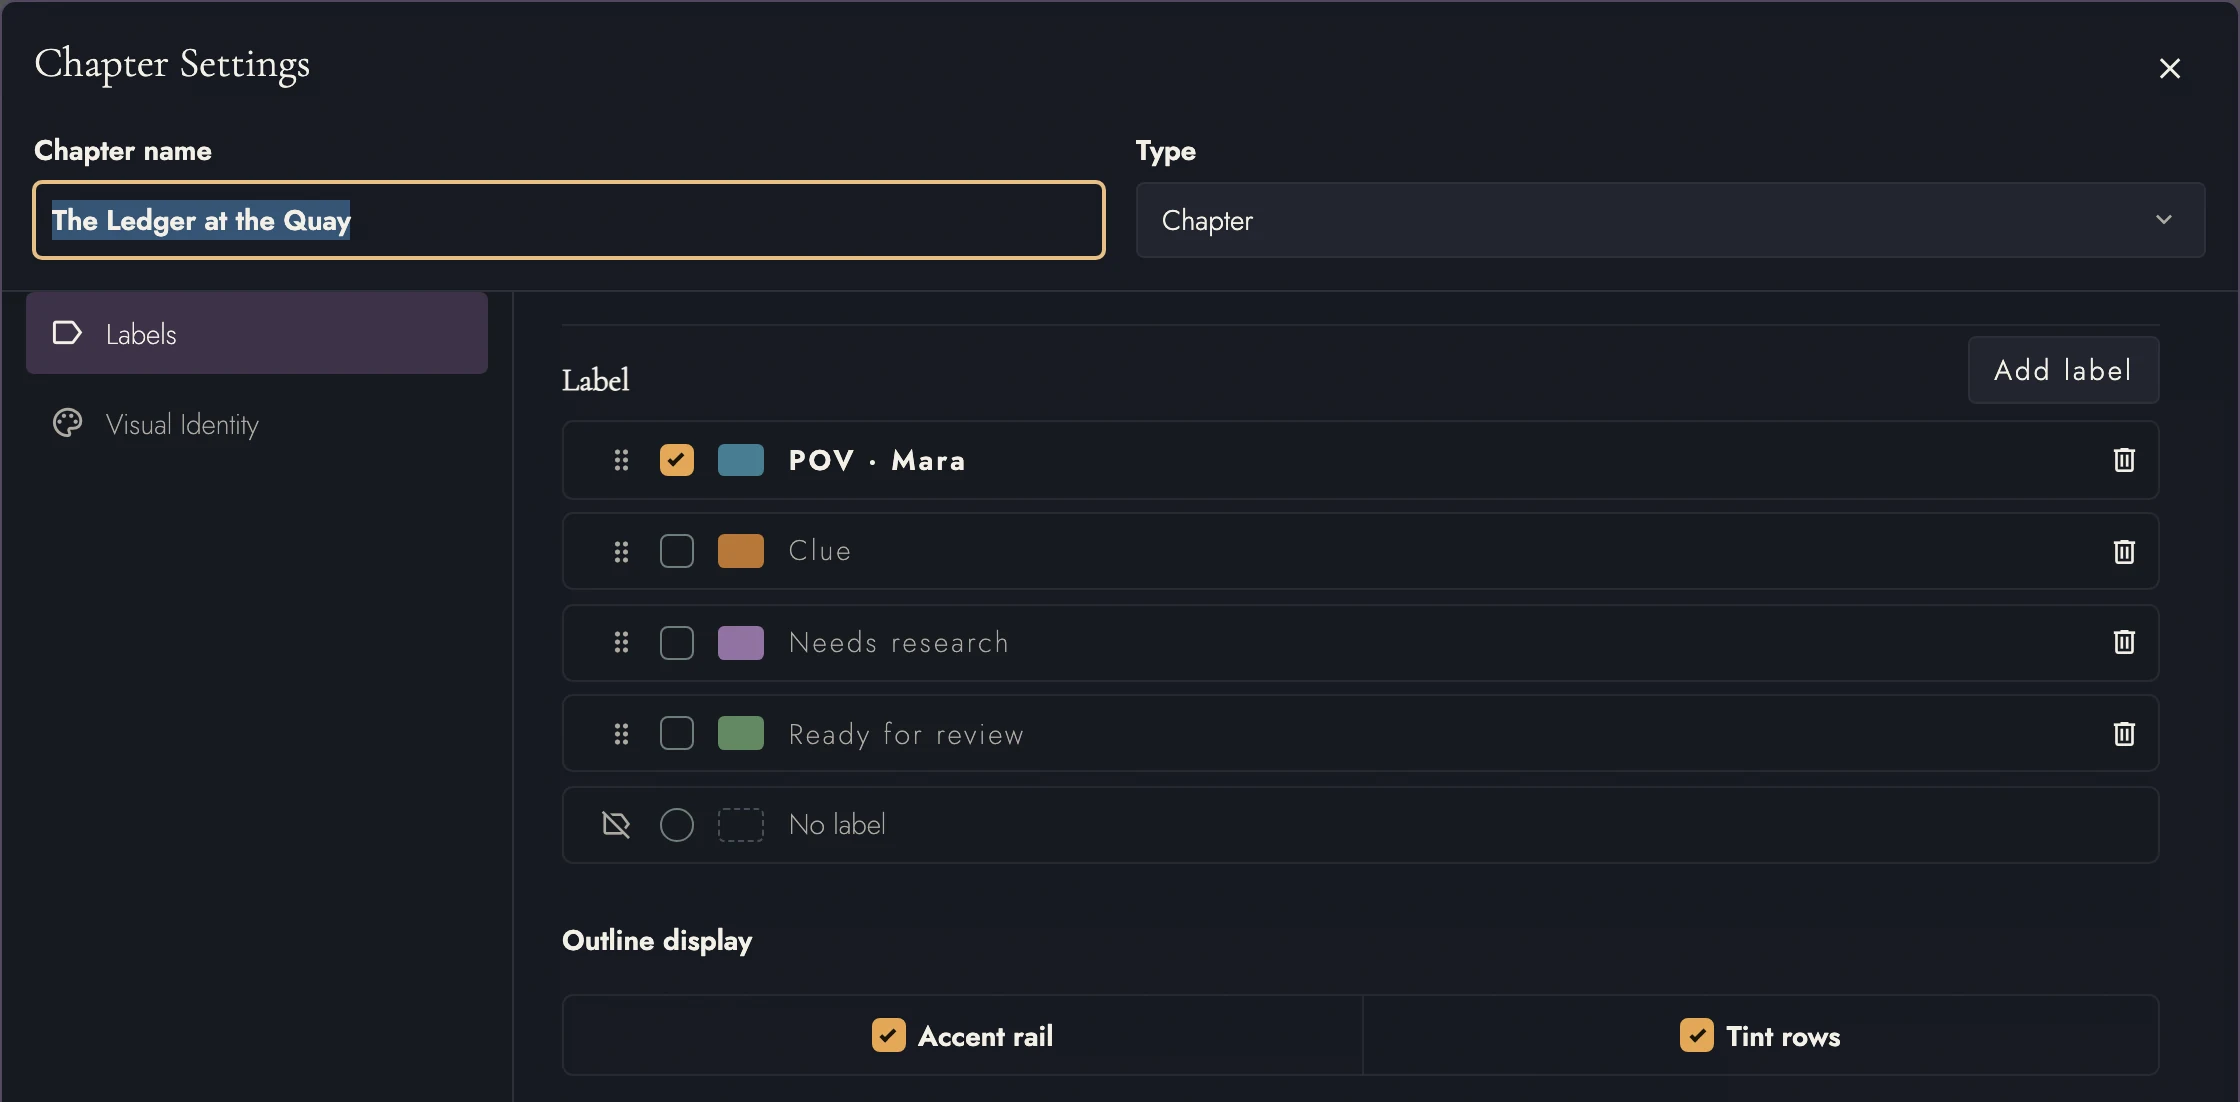
Task: Check the Ready for review checkbox
Action: tap(677, 734)
